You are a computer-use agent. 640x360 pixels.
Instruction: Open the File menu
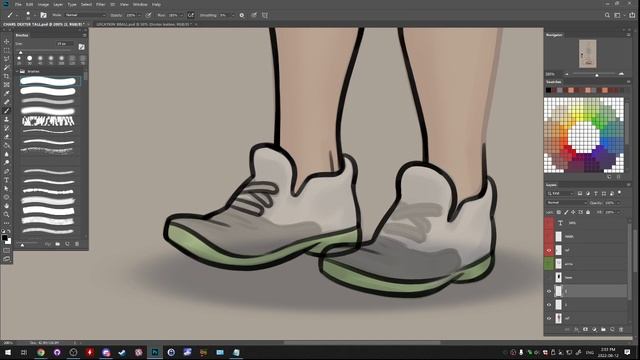(18, 4)
